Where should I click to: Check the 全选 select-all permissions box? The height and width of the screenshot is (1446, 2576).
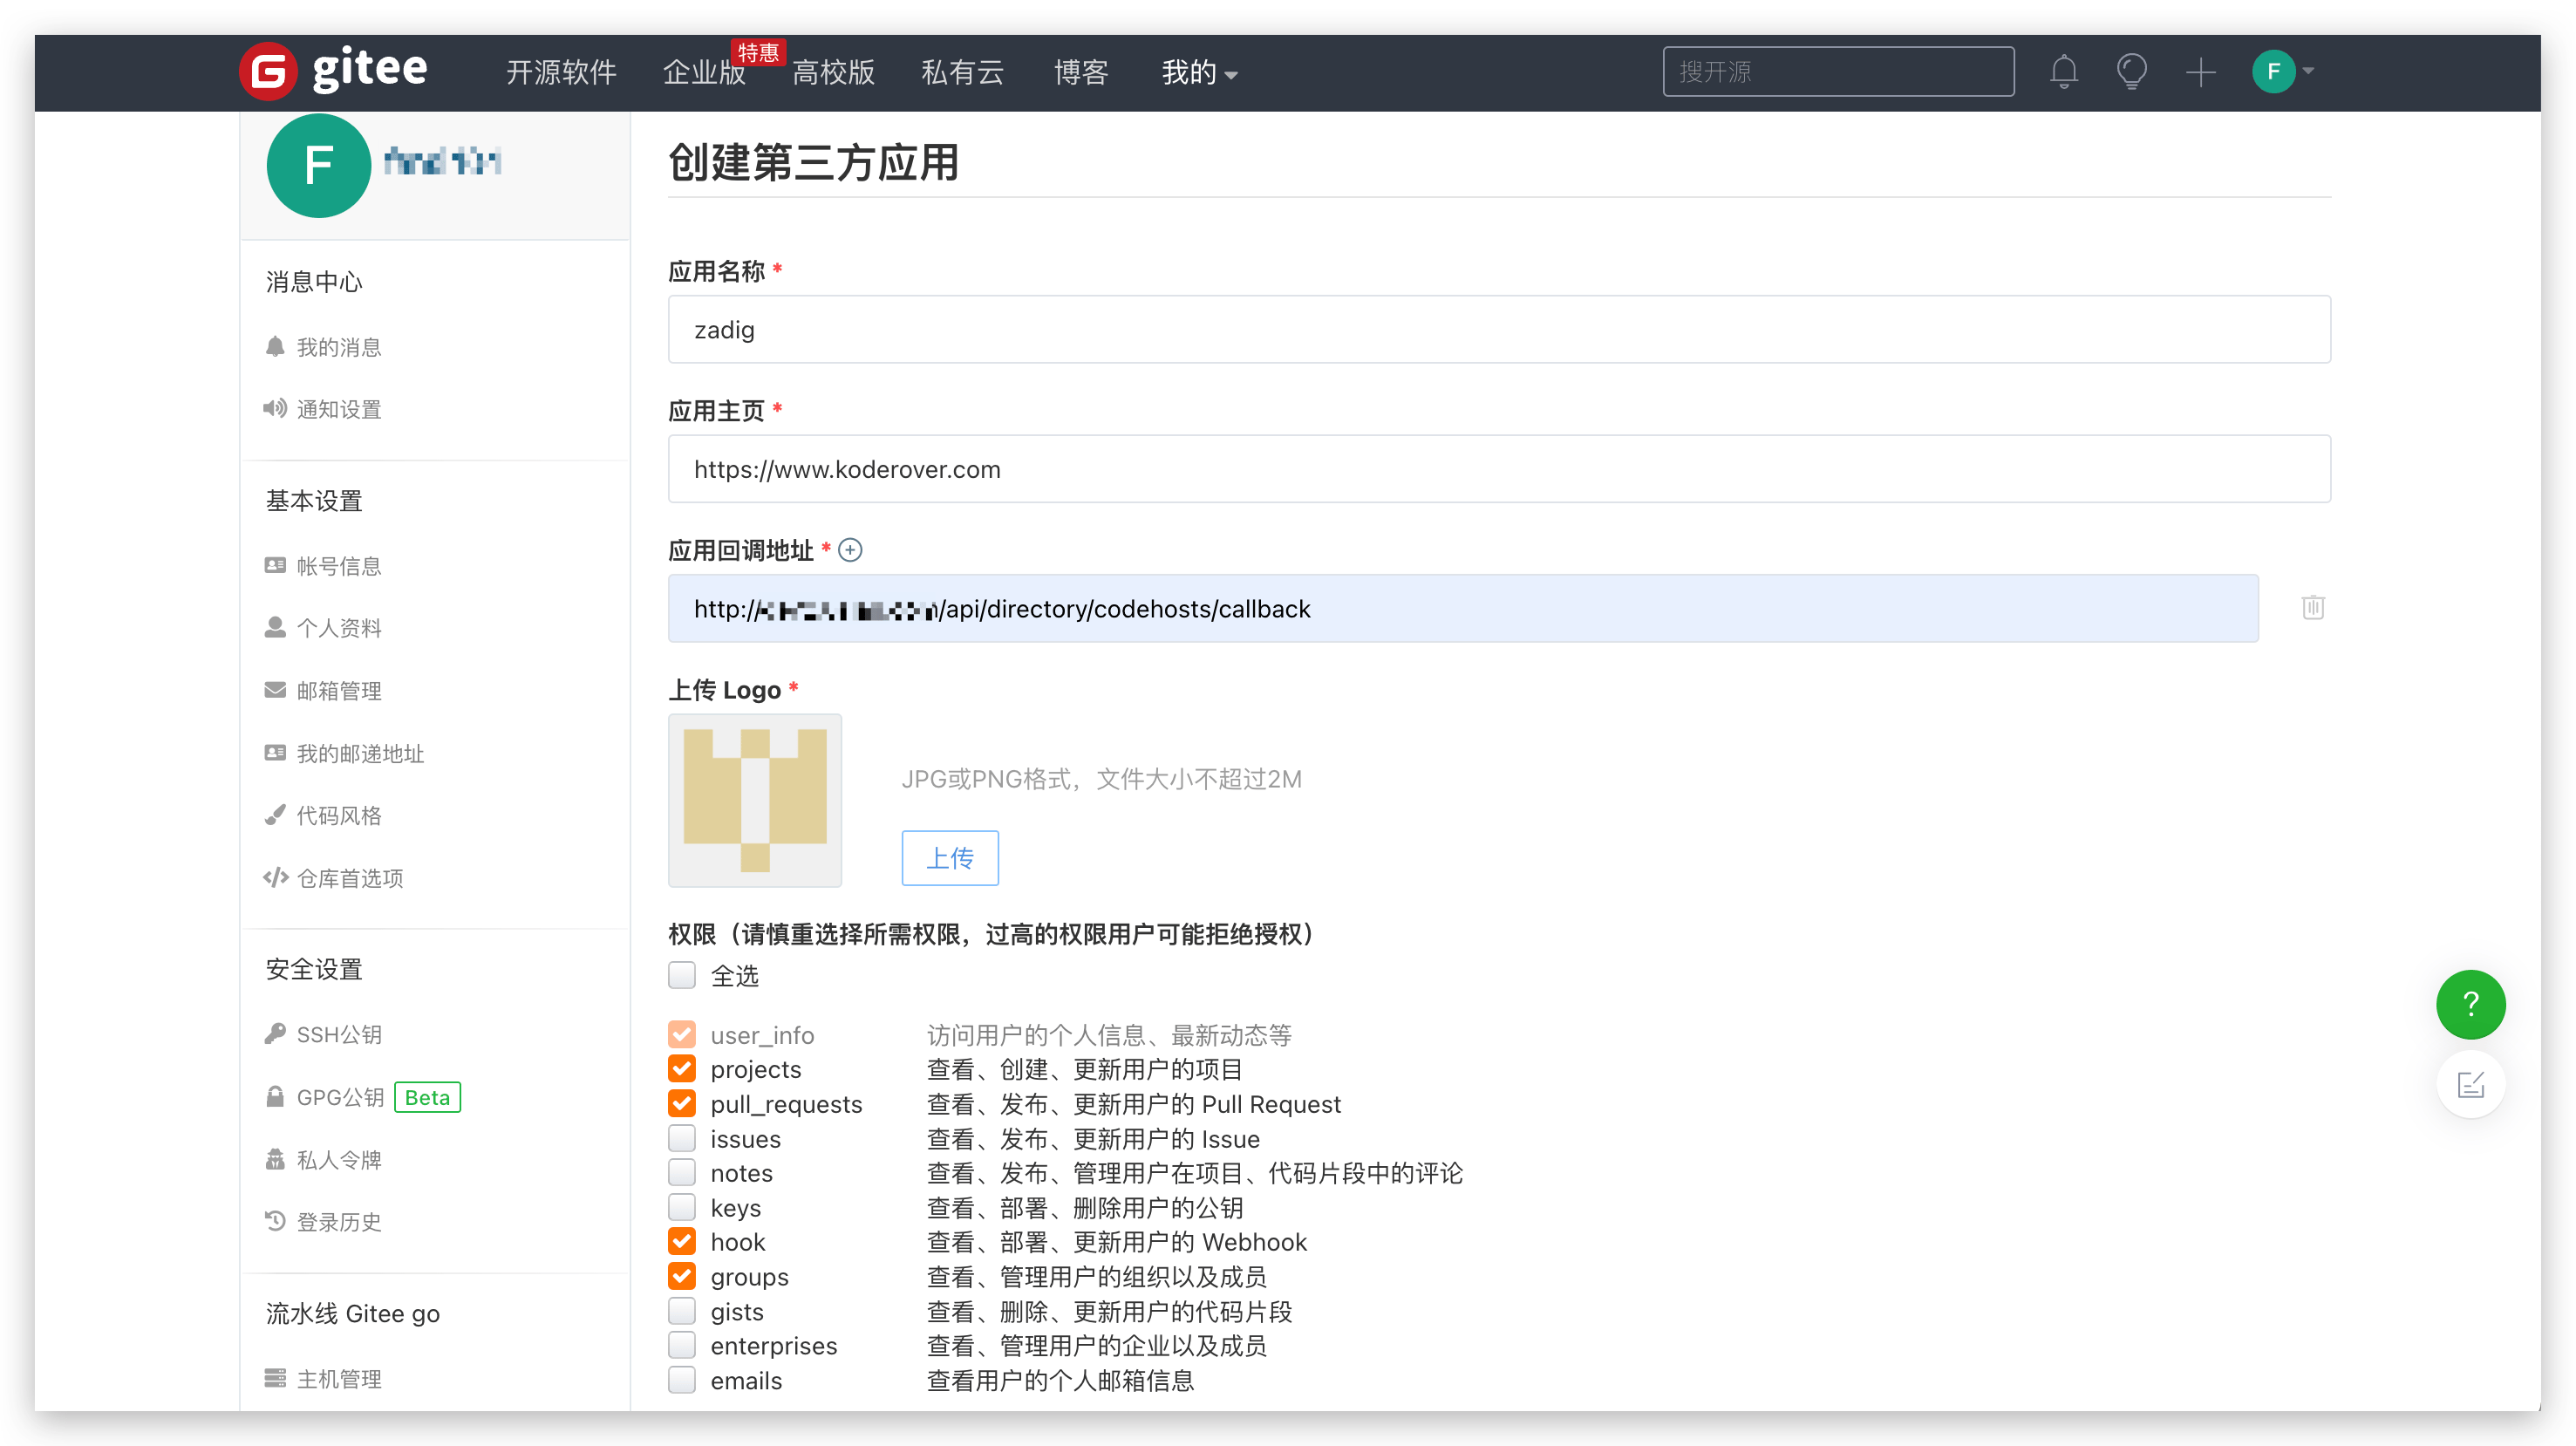tap(682, 975)
